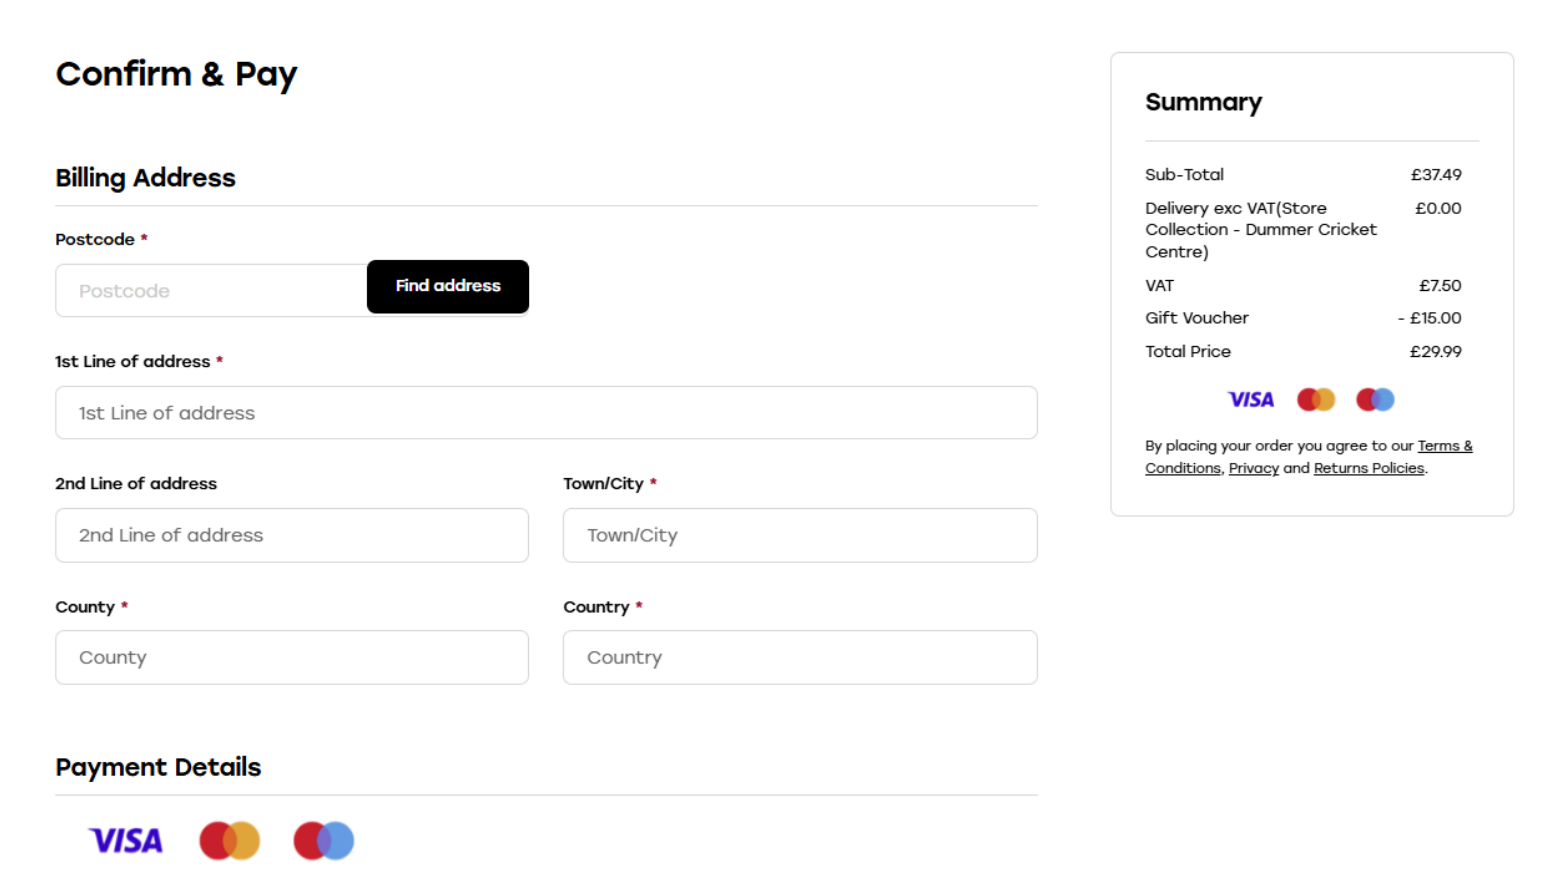
Task: Open the Terms & Conditions link
Action: [x=1444, y=446]
